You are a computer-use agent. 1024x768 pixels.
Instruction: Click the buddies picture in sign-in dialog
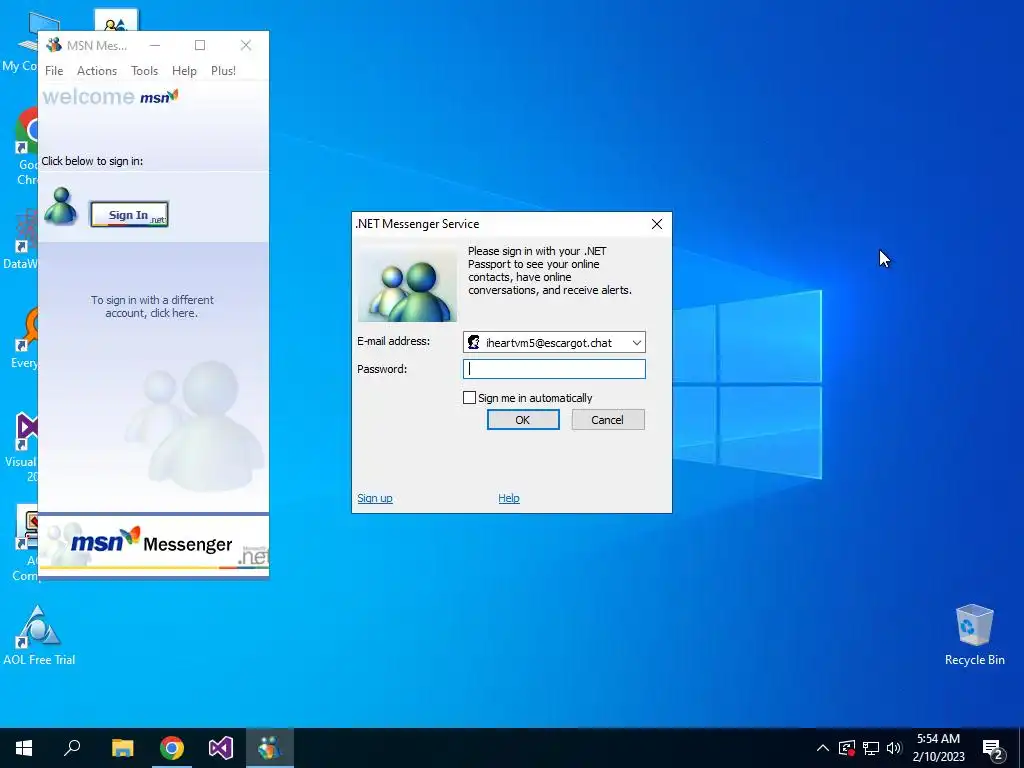[408, 284]
